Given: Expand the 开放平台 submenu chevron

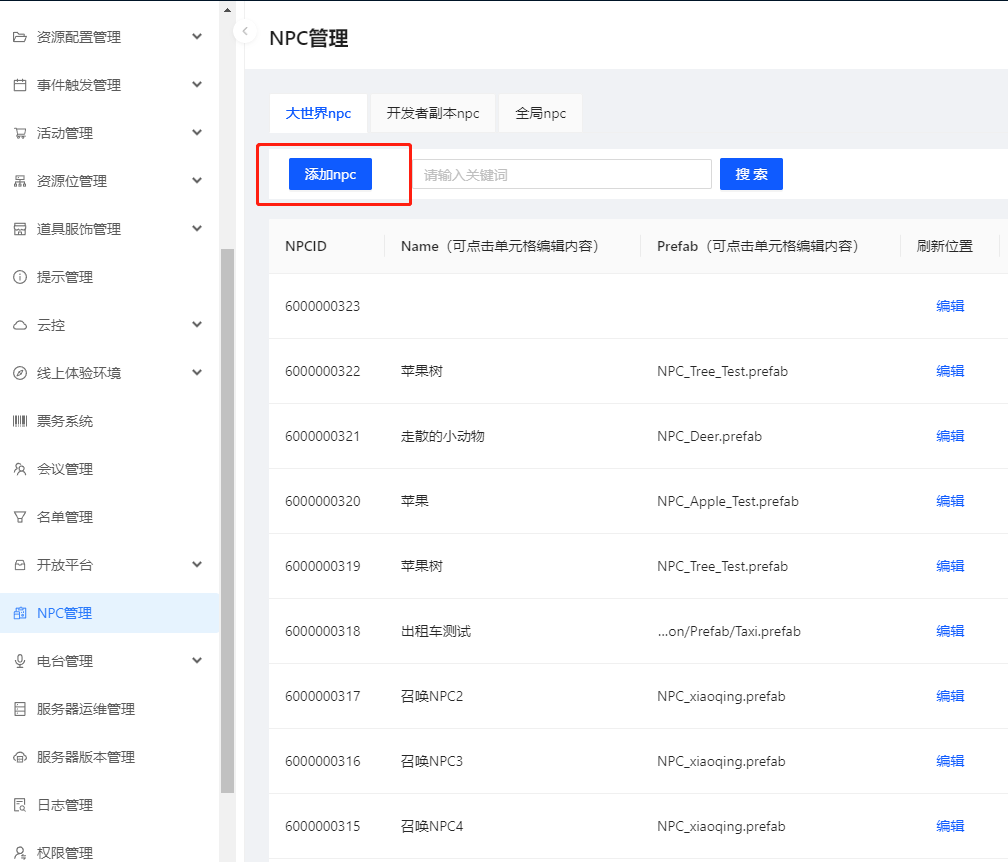Looking at the screenshot, I should click(197, 565).
